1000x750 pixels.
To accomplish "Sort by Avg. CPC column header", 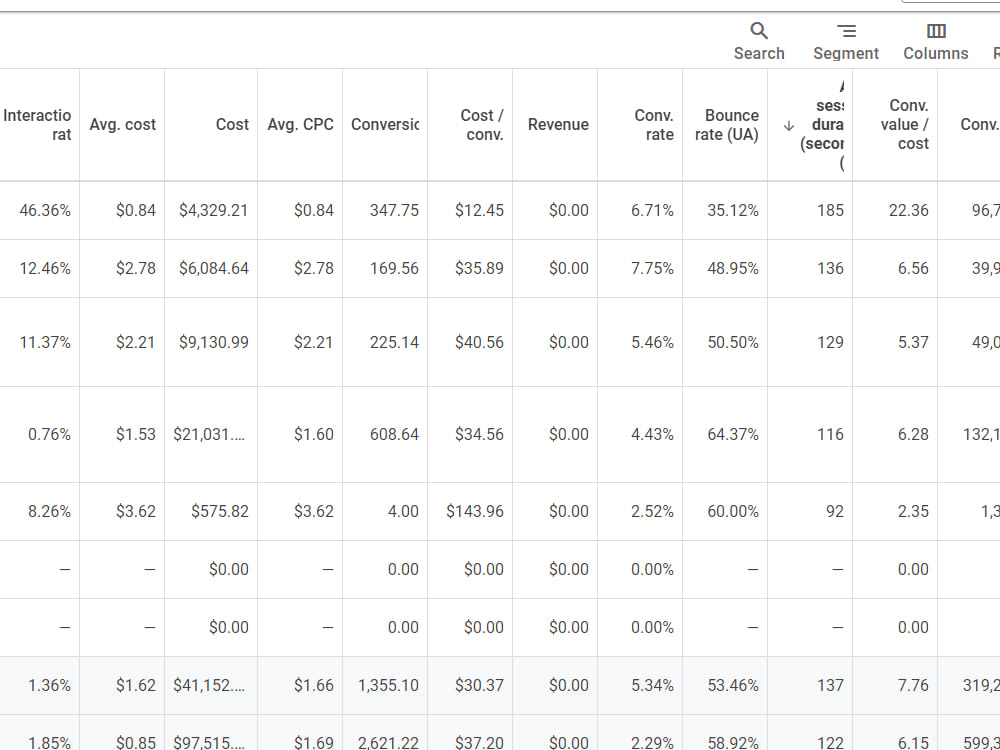I will [300, 124].
